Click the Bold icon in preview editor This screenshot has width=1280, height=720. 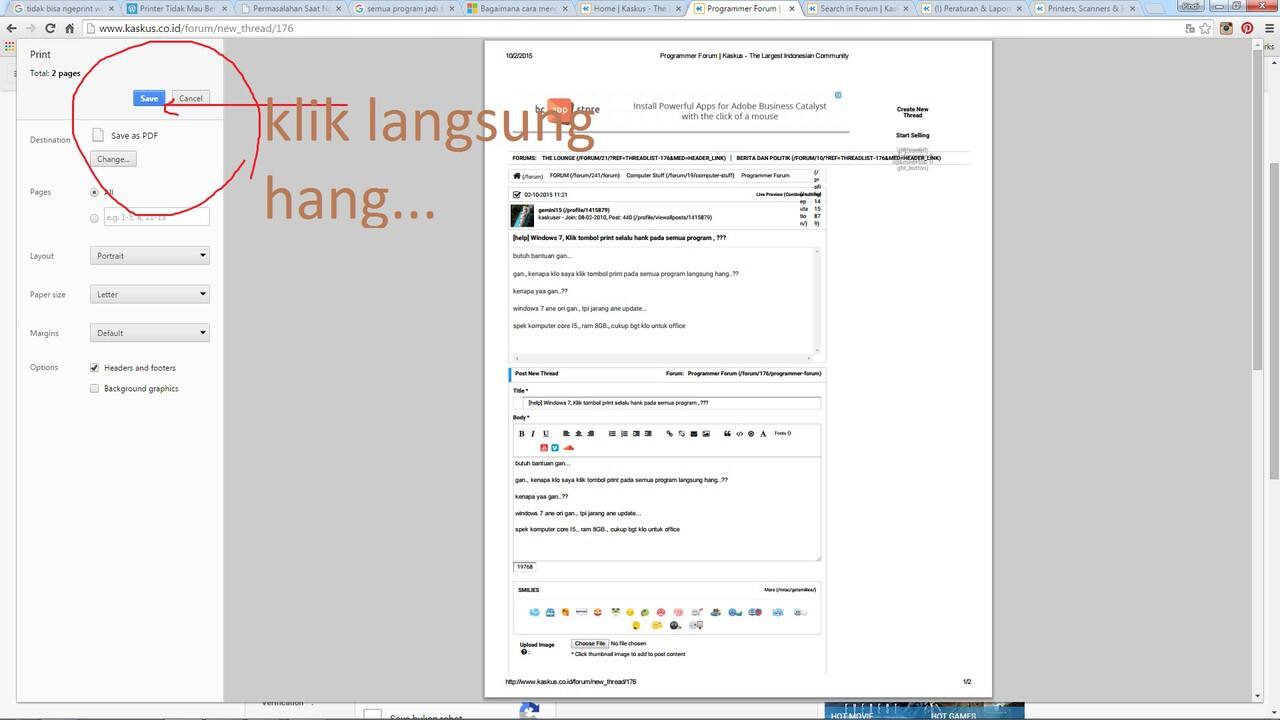point(521,433)
